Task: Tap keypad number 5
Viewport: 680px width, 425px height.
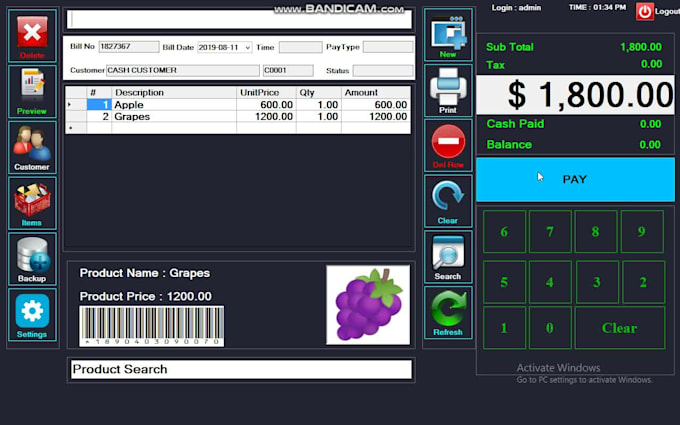Action: [x=504, y=282]
